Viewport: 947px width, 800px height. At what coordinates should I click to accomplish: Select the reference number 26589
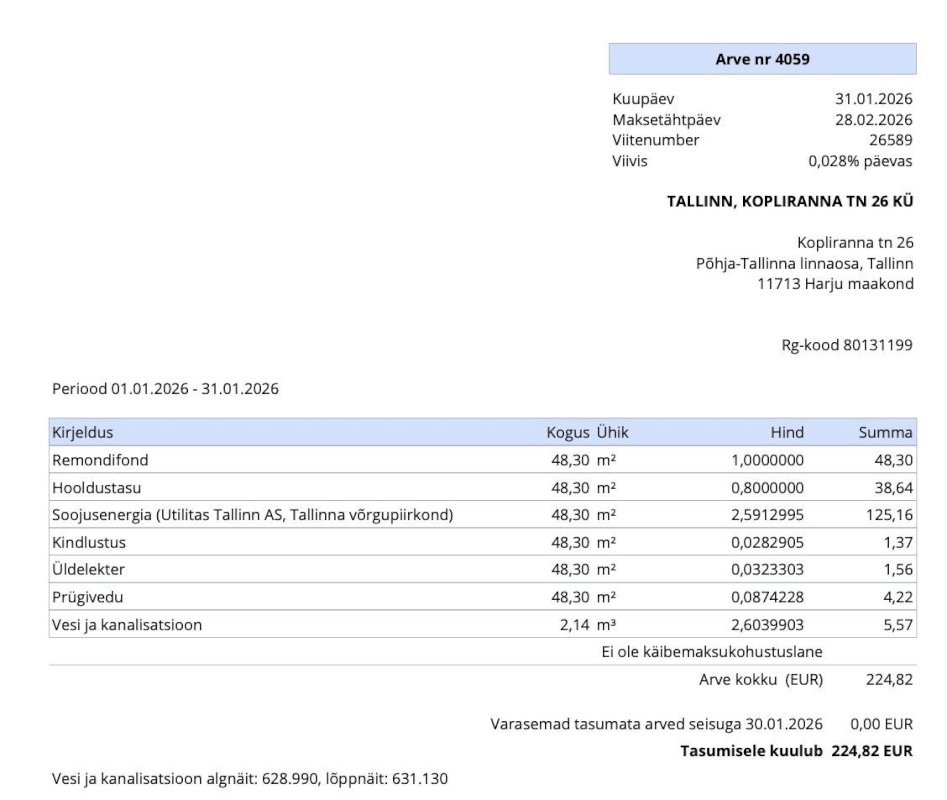point(891,140)
